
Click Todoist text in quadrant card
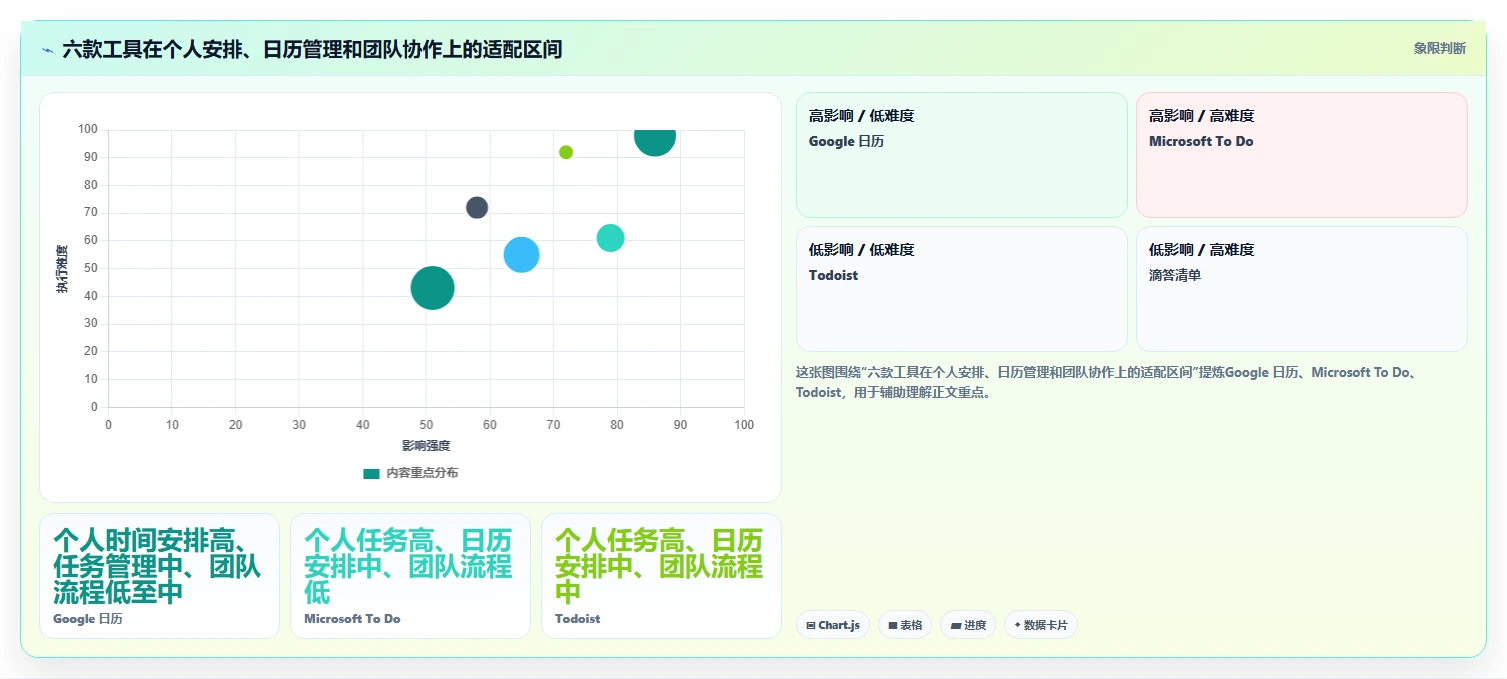833,275
